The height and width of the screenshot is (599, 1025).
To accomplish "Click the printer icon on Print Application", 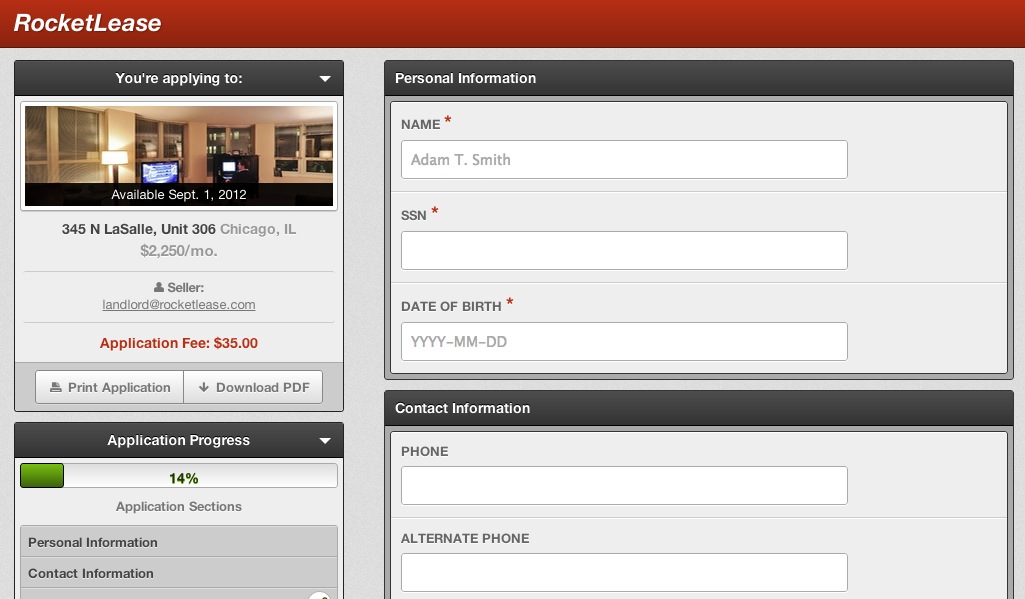I will point(56,387).
